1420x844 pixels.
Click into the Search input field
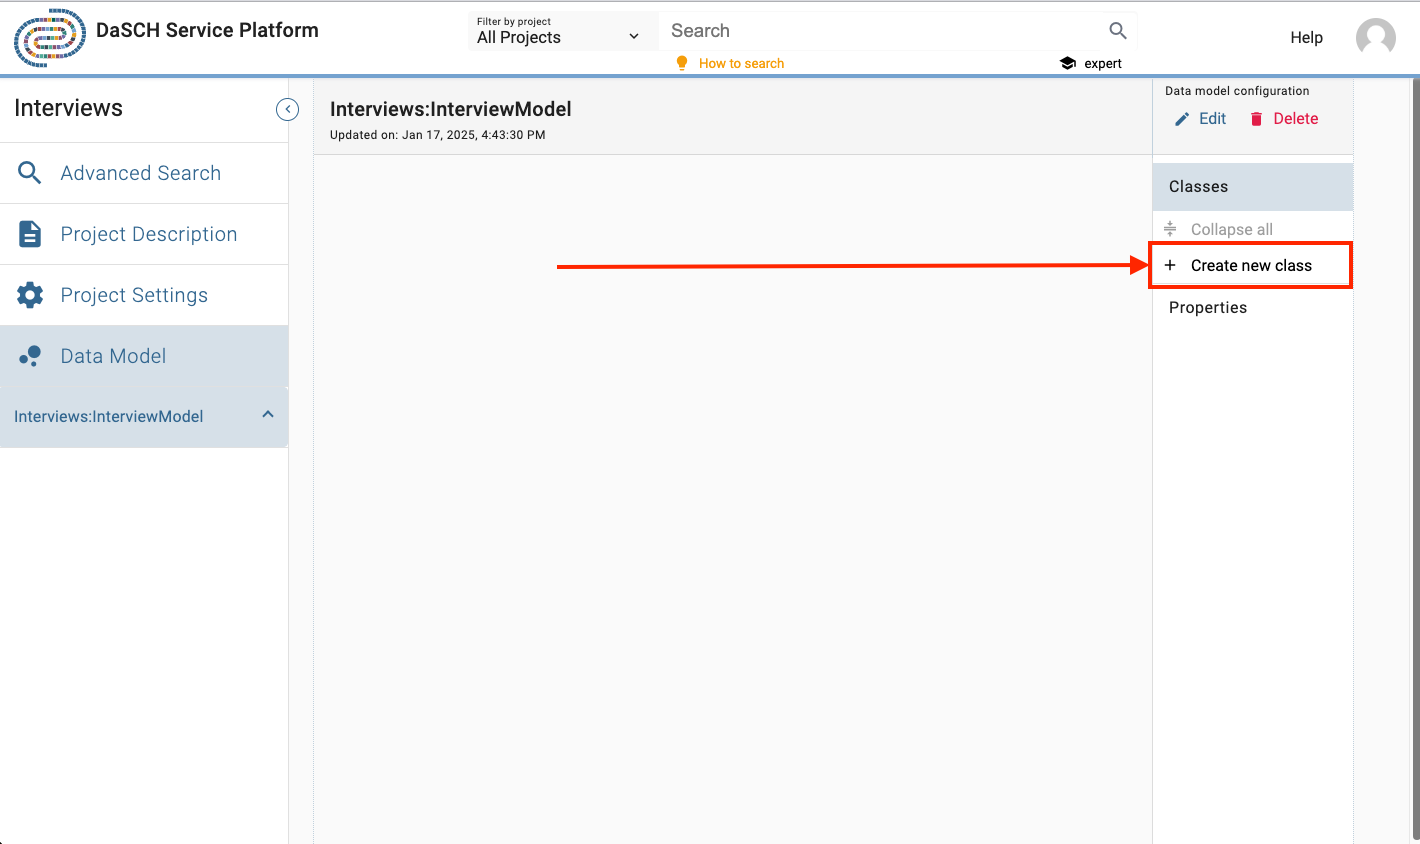click(880, 31)
